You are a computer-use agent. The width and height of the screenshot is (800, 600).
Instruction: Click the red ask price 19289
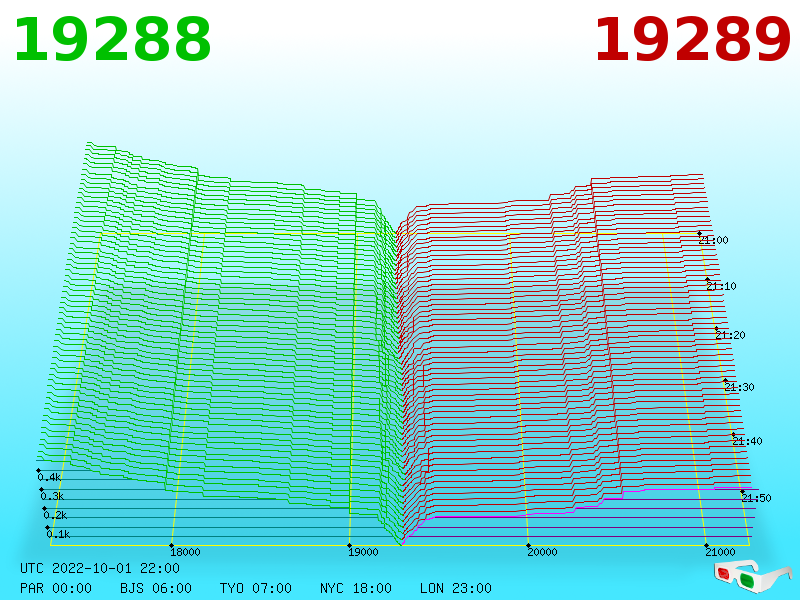coord(692,40)
